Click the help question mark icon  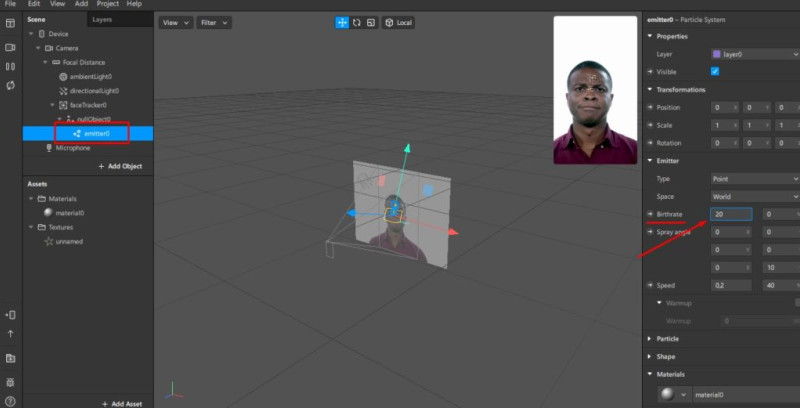click(x=10, y=401)
